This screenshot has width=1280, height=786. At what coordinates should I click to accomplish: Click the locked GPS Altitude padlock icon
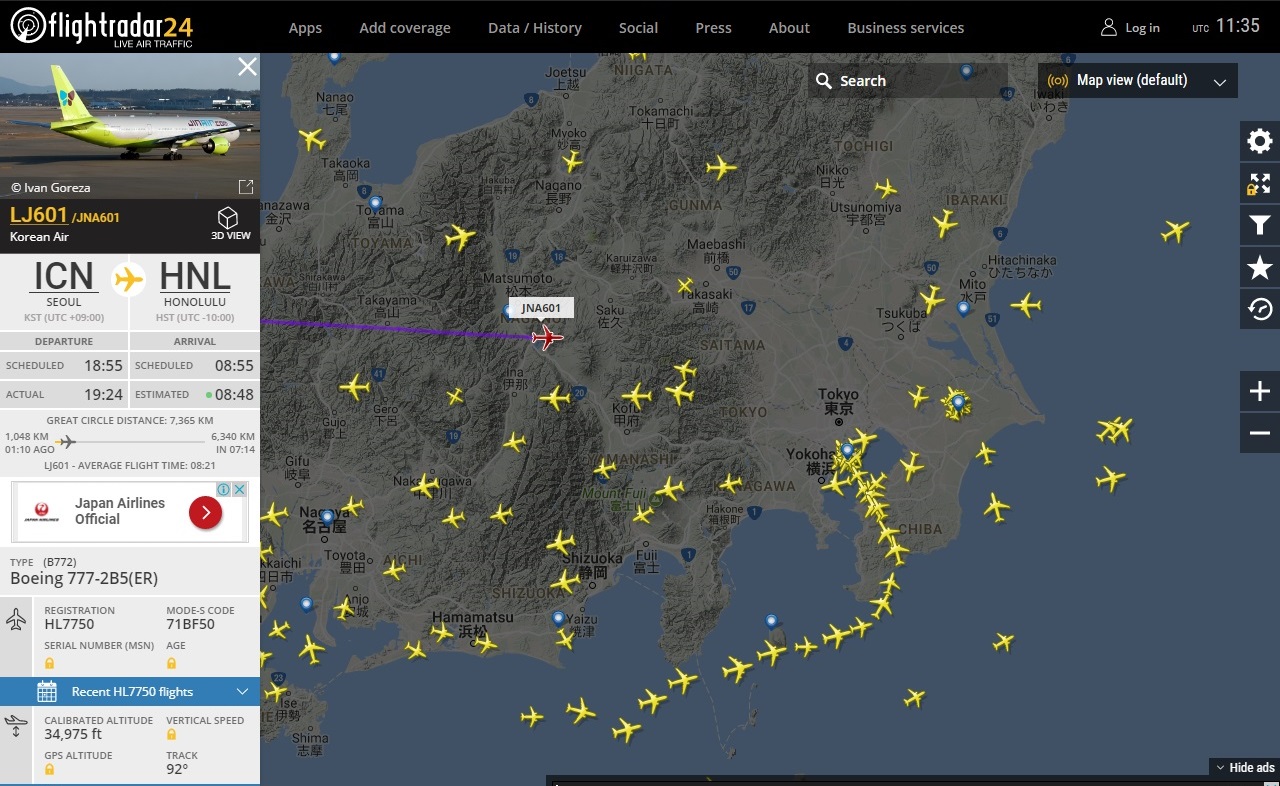49,770
